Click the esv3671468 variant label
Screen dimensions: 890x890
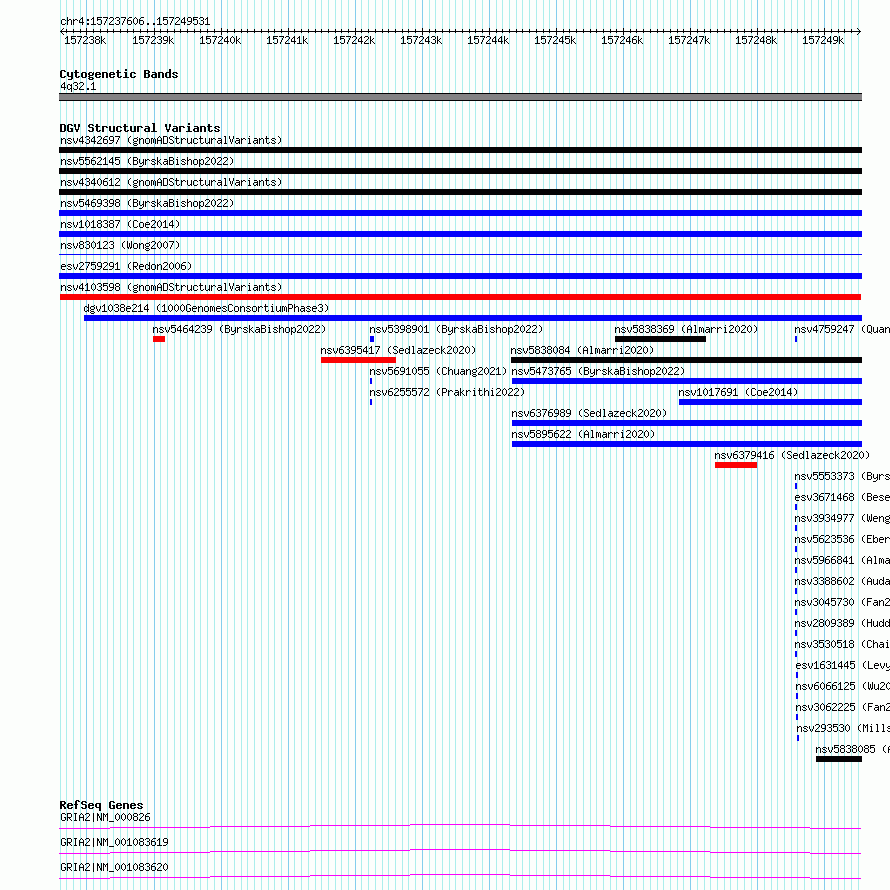pyautogui.click(x=842, y=497)
